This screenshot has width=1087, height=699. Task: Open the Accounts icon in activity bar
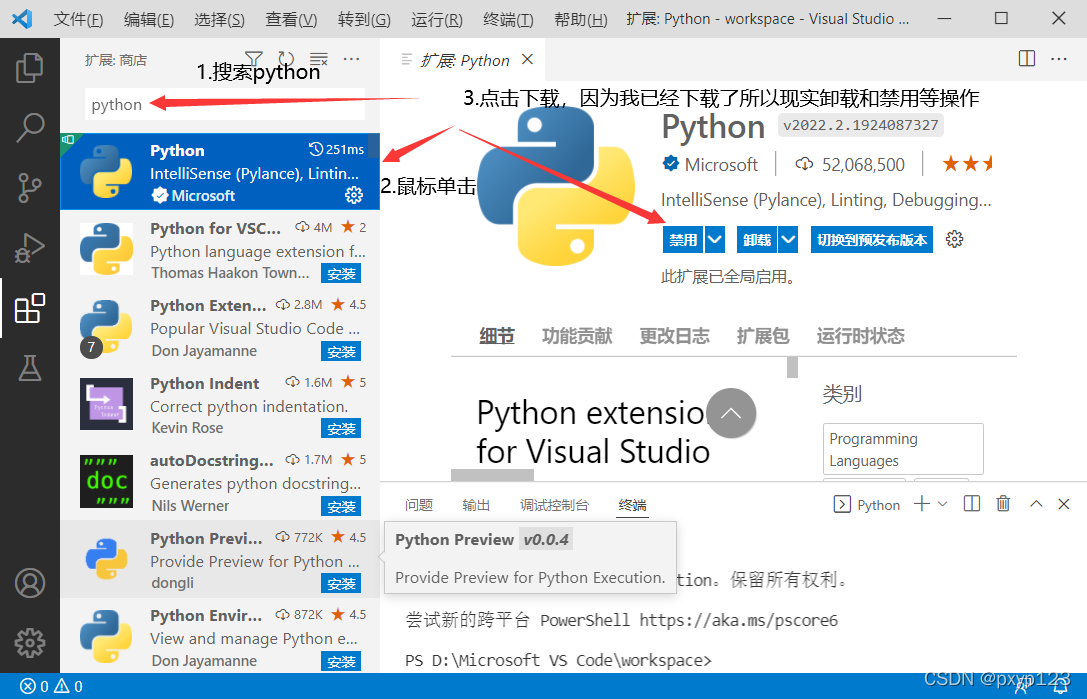click(30, 583)
